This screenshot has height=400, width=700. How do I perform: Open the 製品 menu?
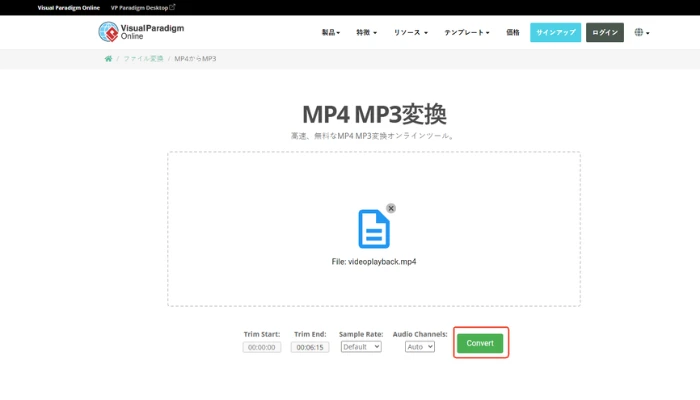[x=331, y=32]
